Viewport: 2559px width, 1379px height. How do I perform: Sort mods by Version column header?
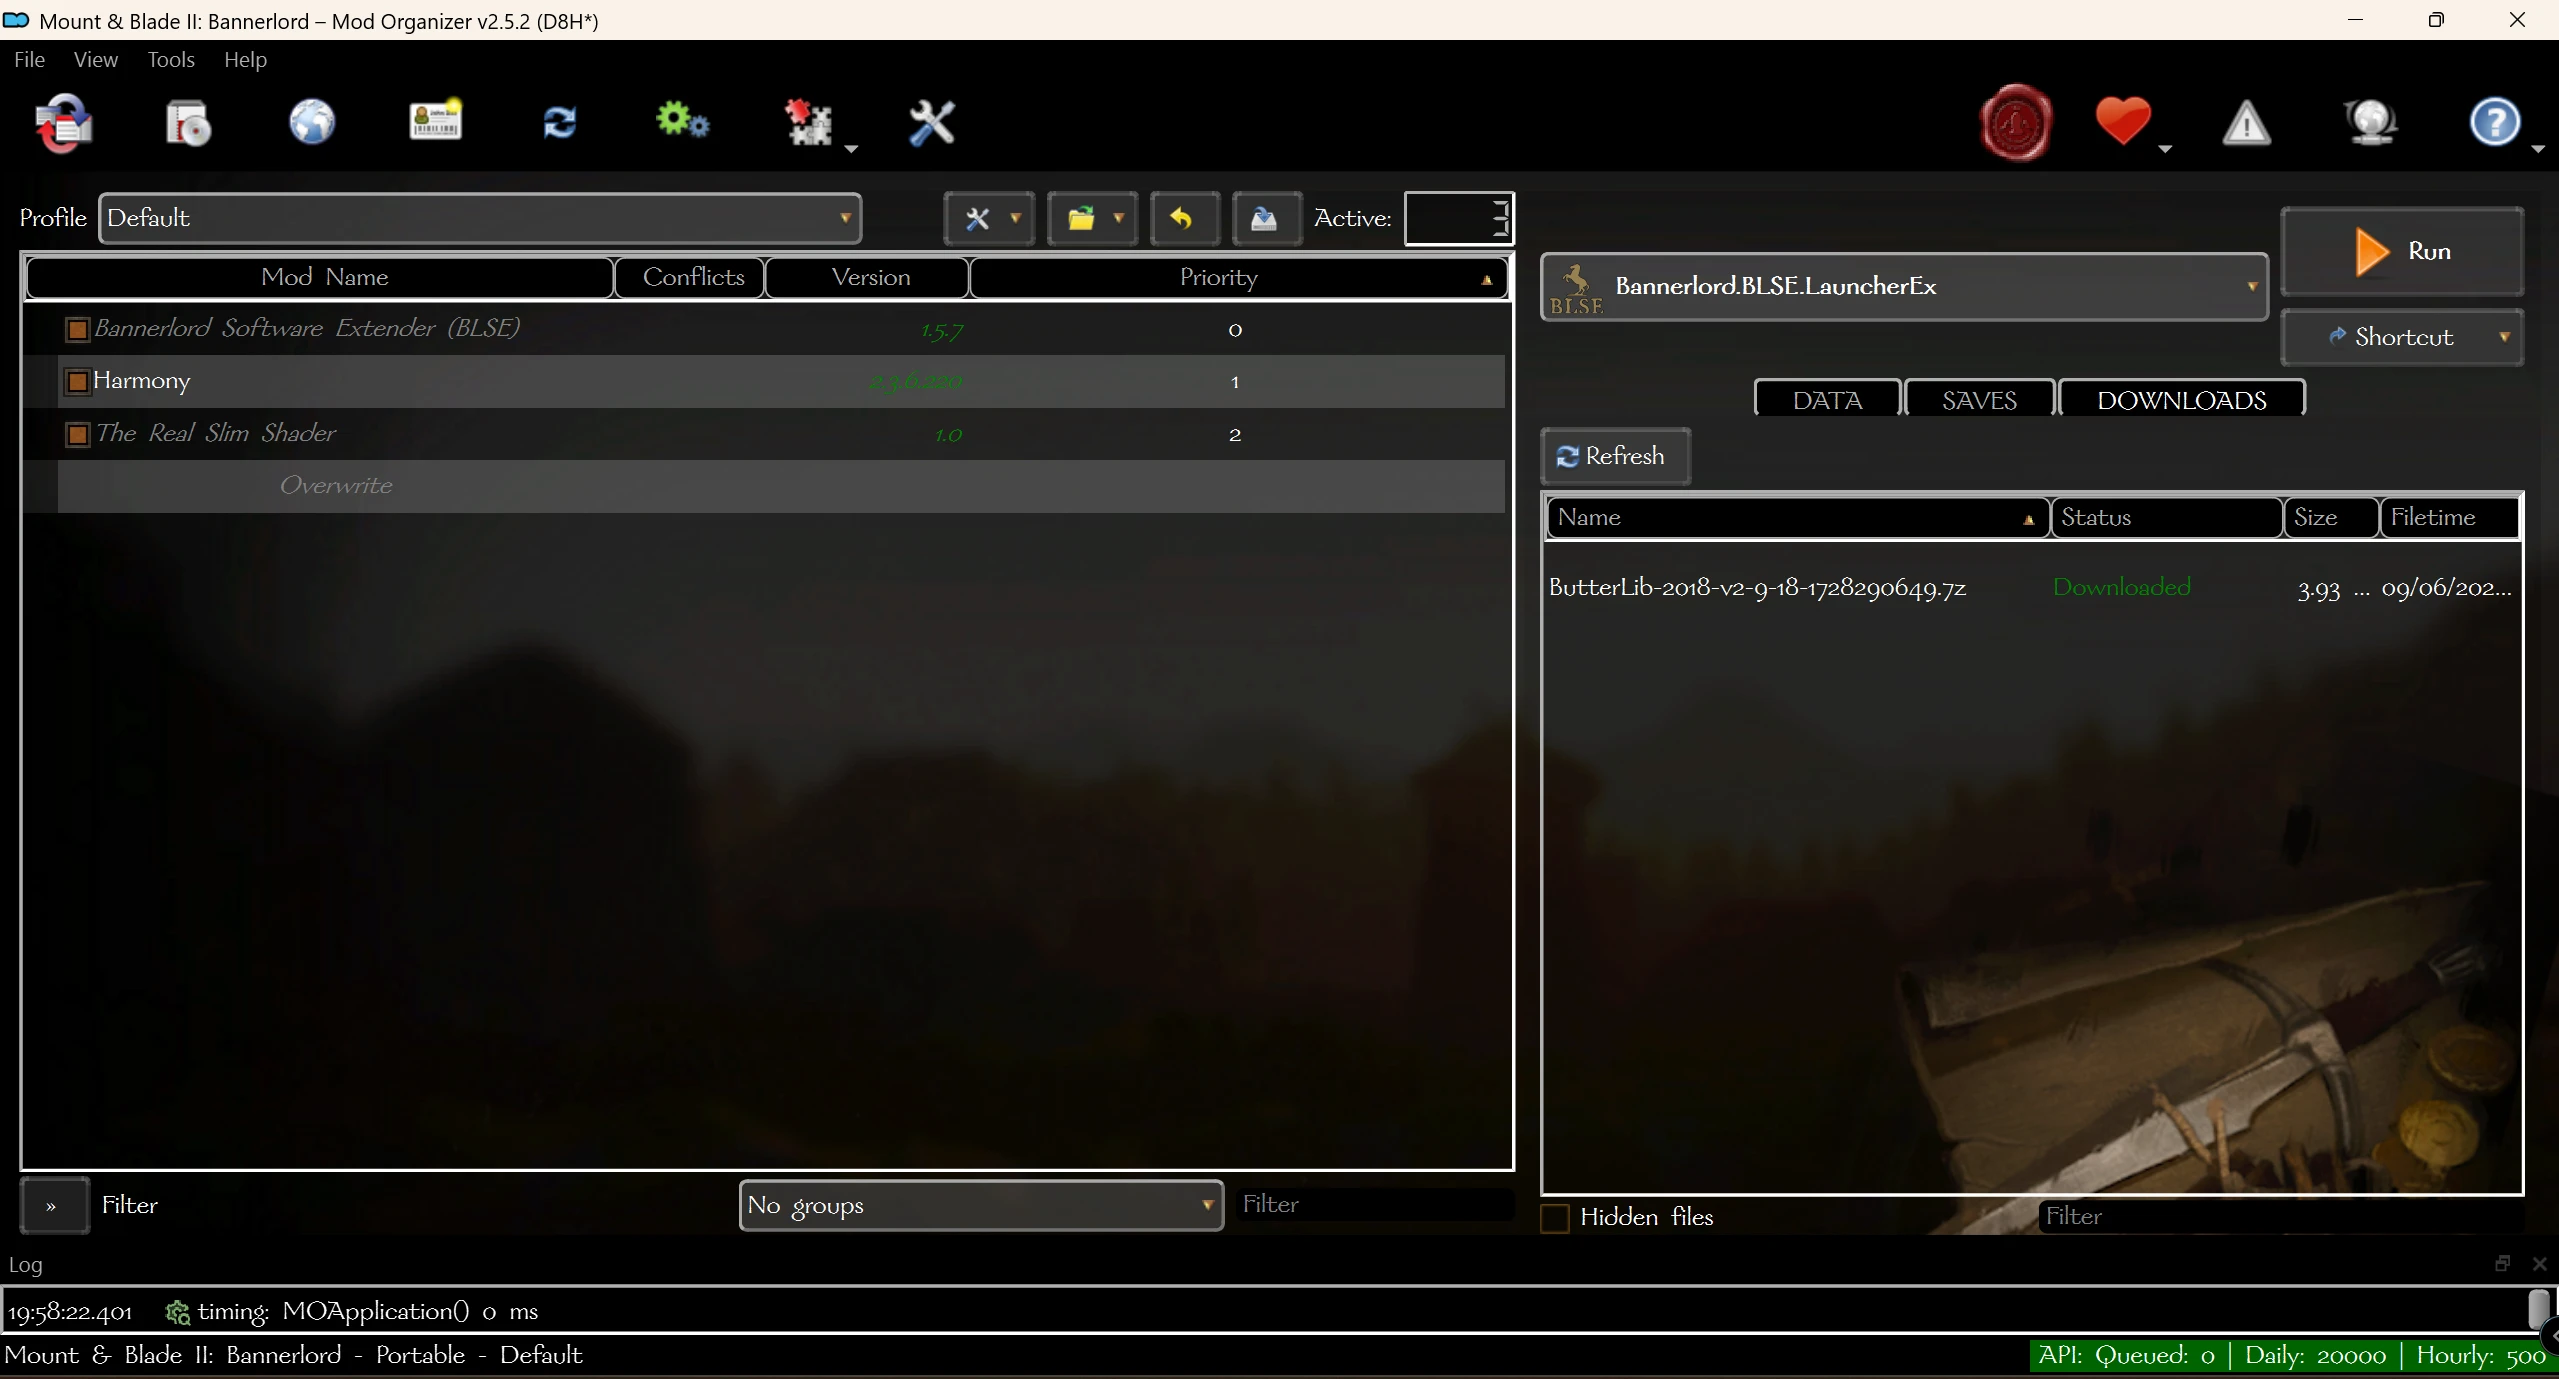pyautogui.click(x=869, y=278)
